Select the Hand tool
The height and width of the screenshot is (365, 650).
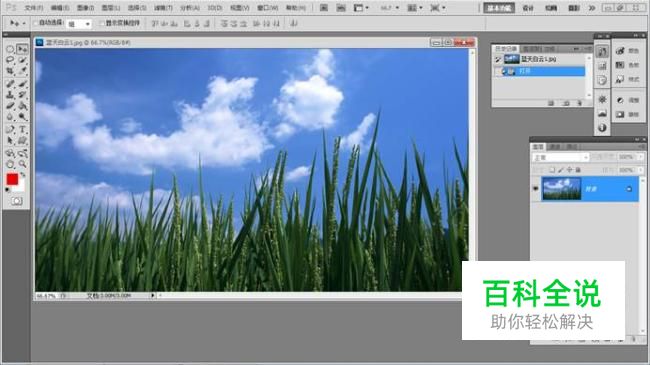(x=10, y=165)
